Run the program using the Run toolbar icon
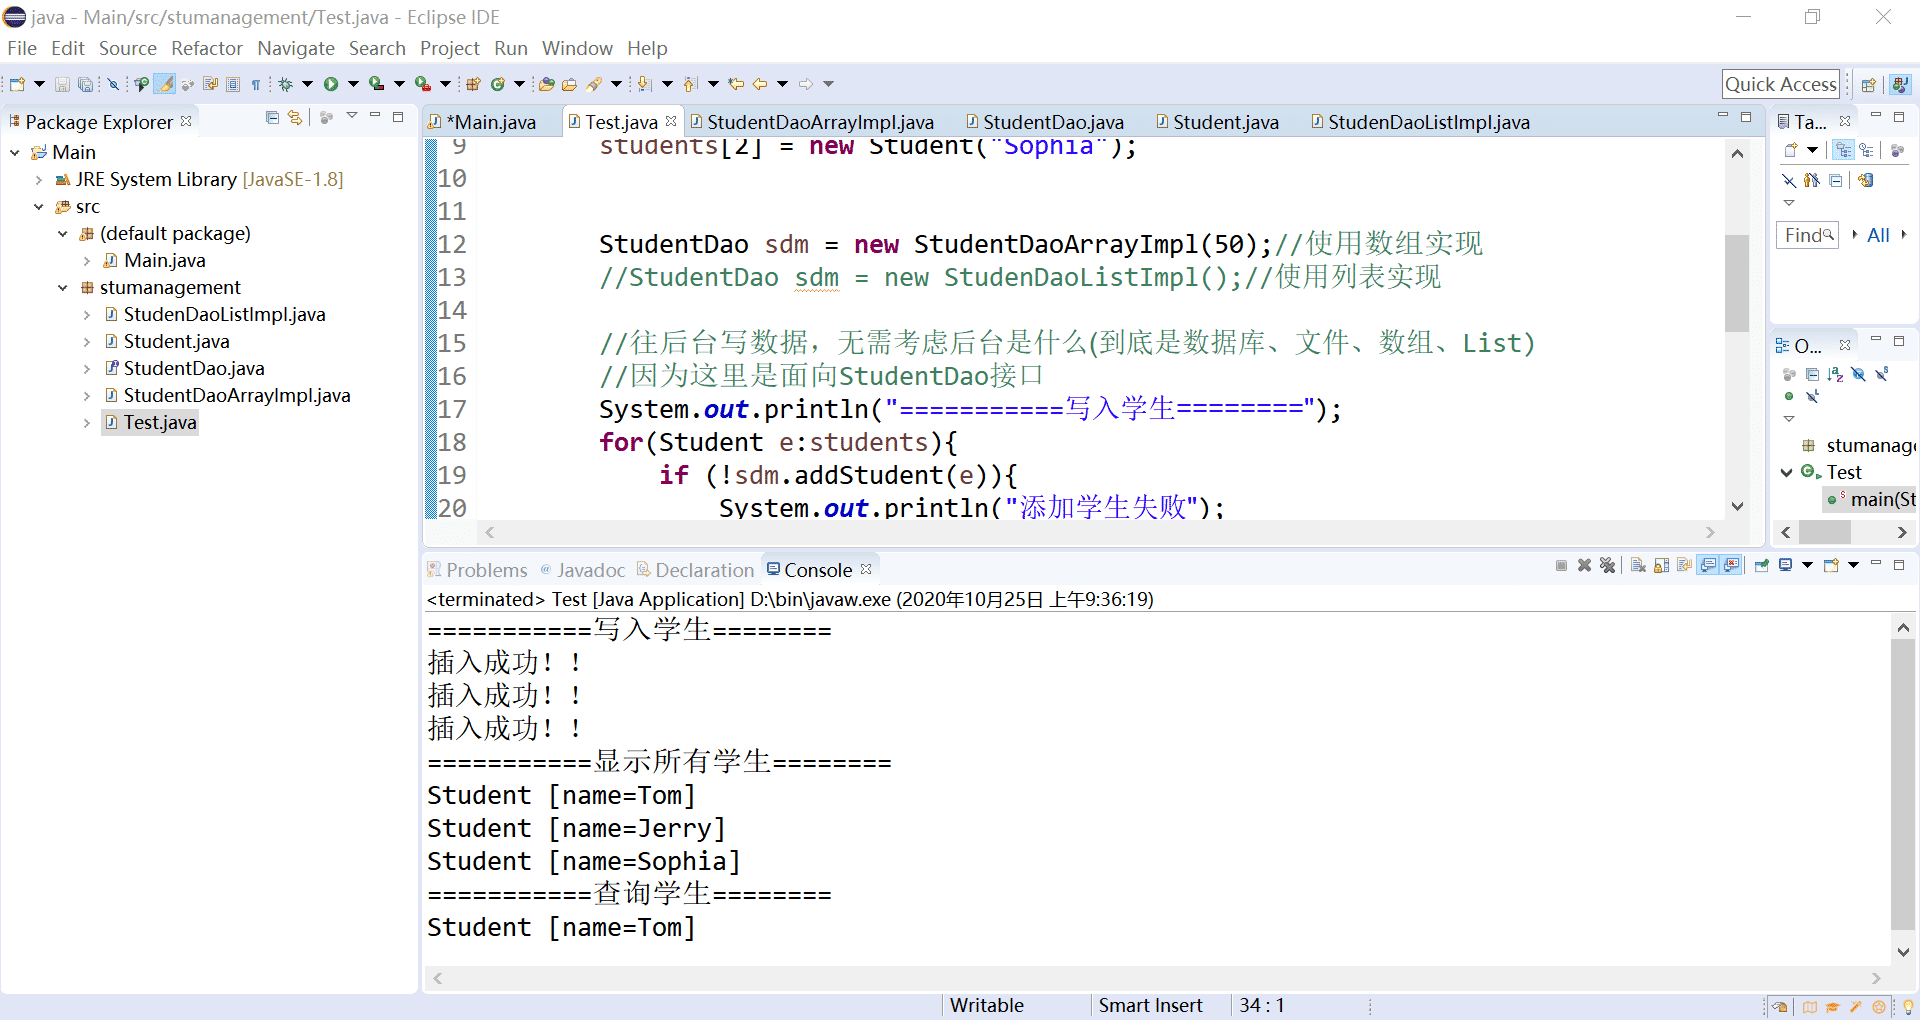Screen dimensions: 1920x1020 click(x=333, y=84)
